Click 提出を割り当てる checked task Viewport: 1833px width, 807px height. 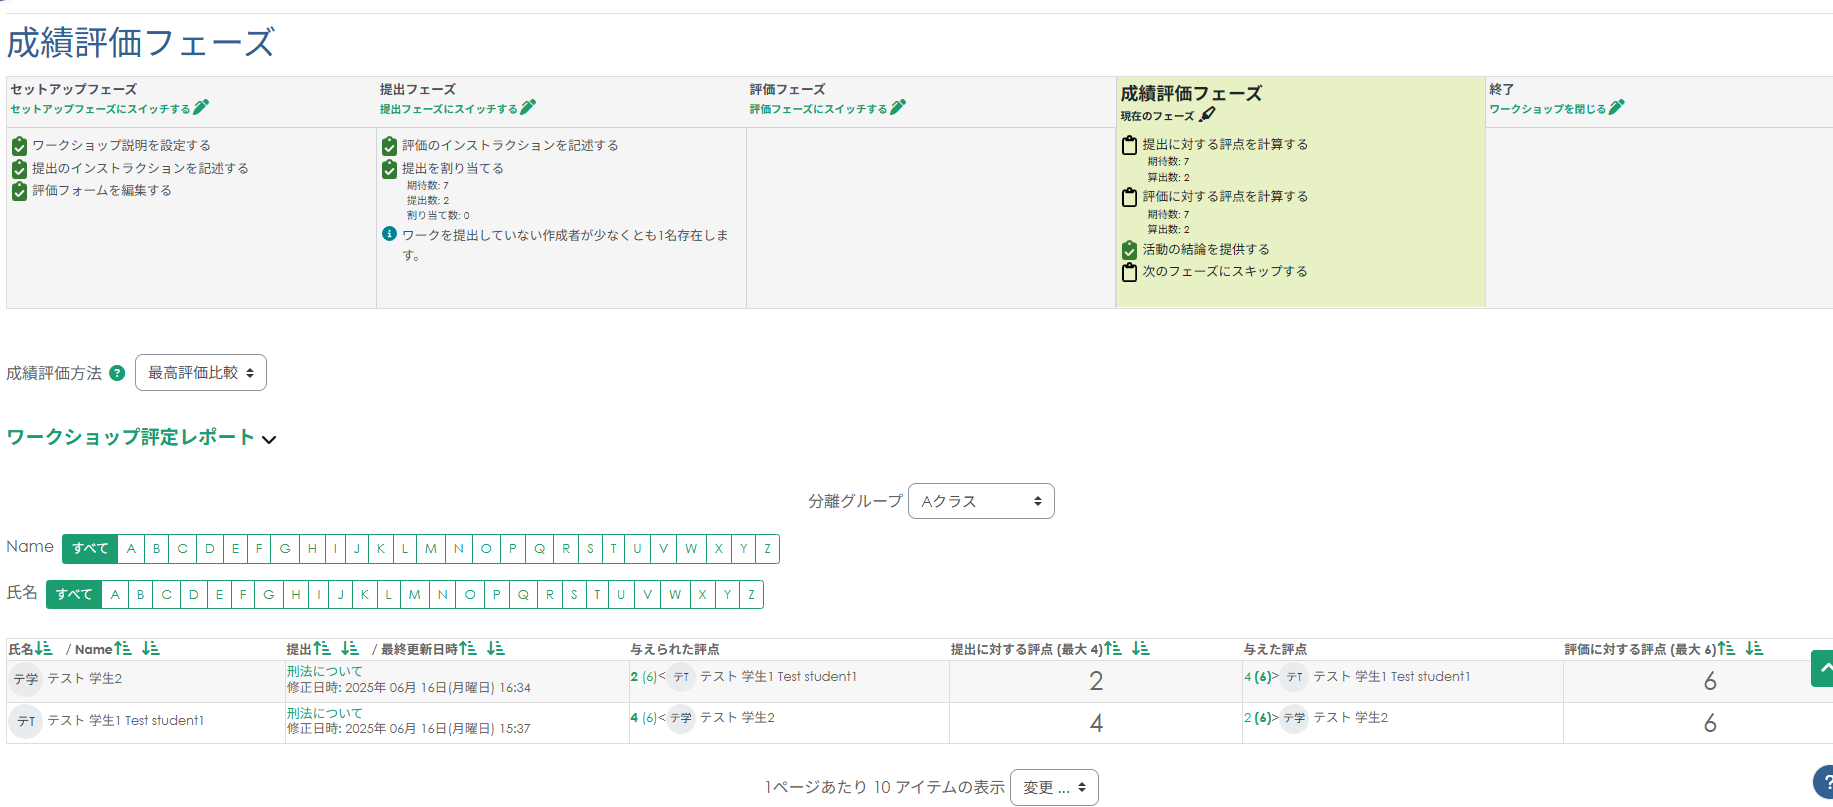[452, 168]
